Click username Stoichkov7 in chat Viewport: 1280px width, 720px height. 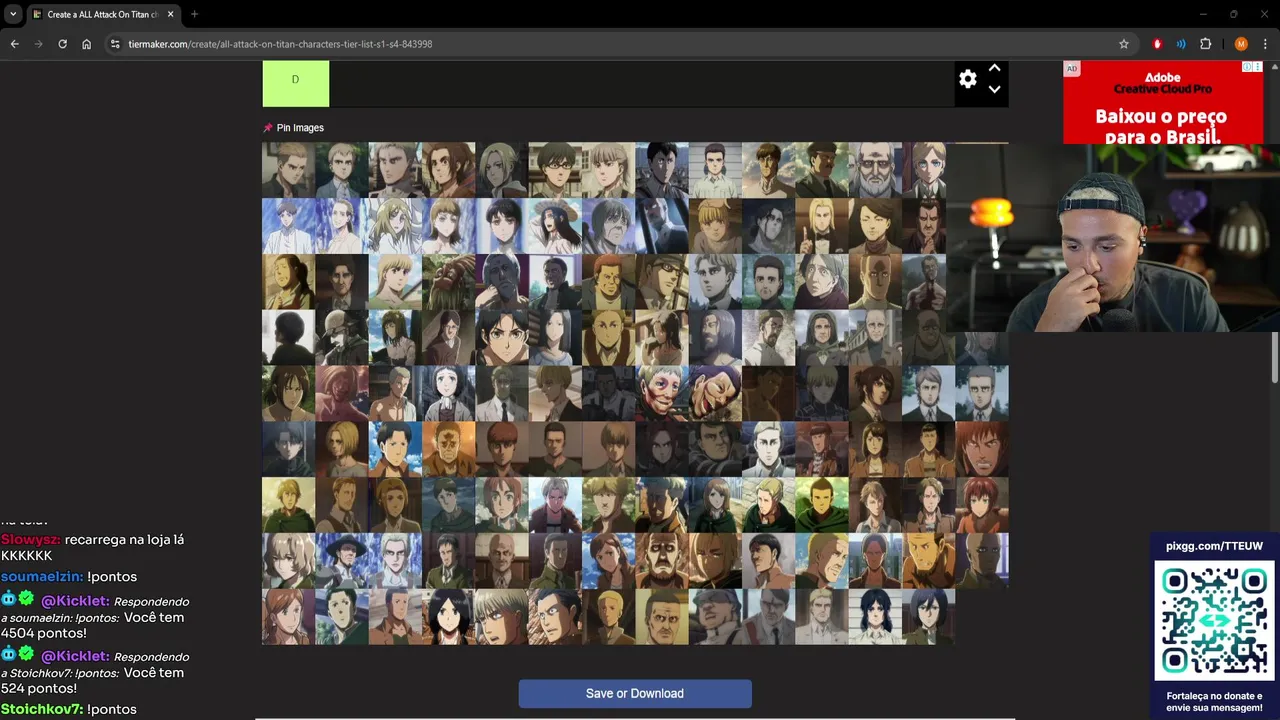(41, 709)
